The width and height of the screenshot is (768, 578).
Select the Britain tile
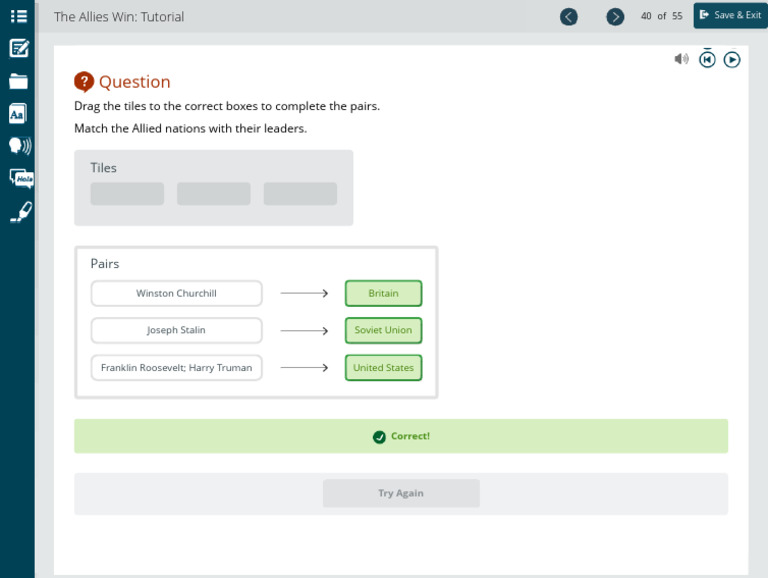click(384, 293)
